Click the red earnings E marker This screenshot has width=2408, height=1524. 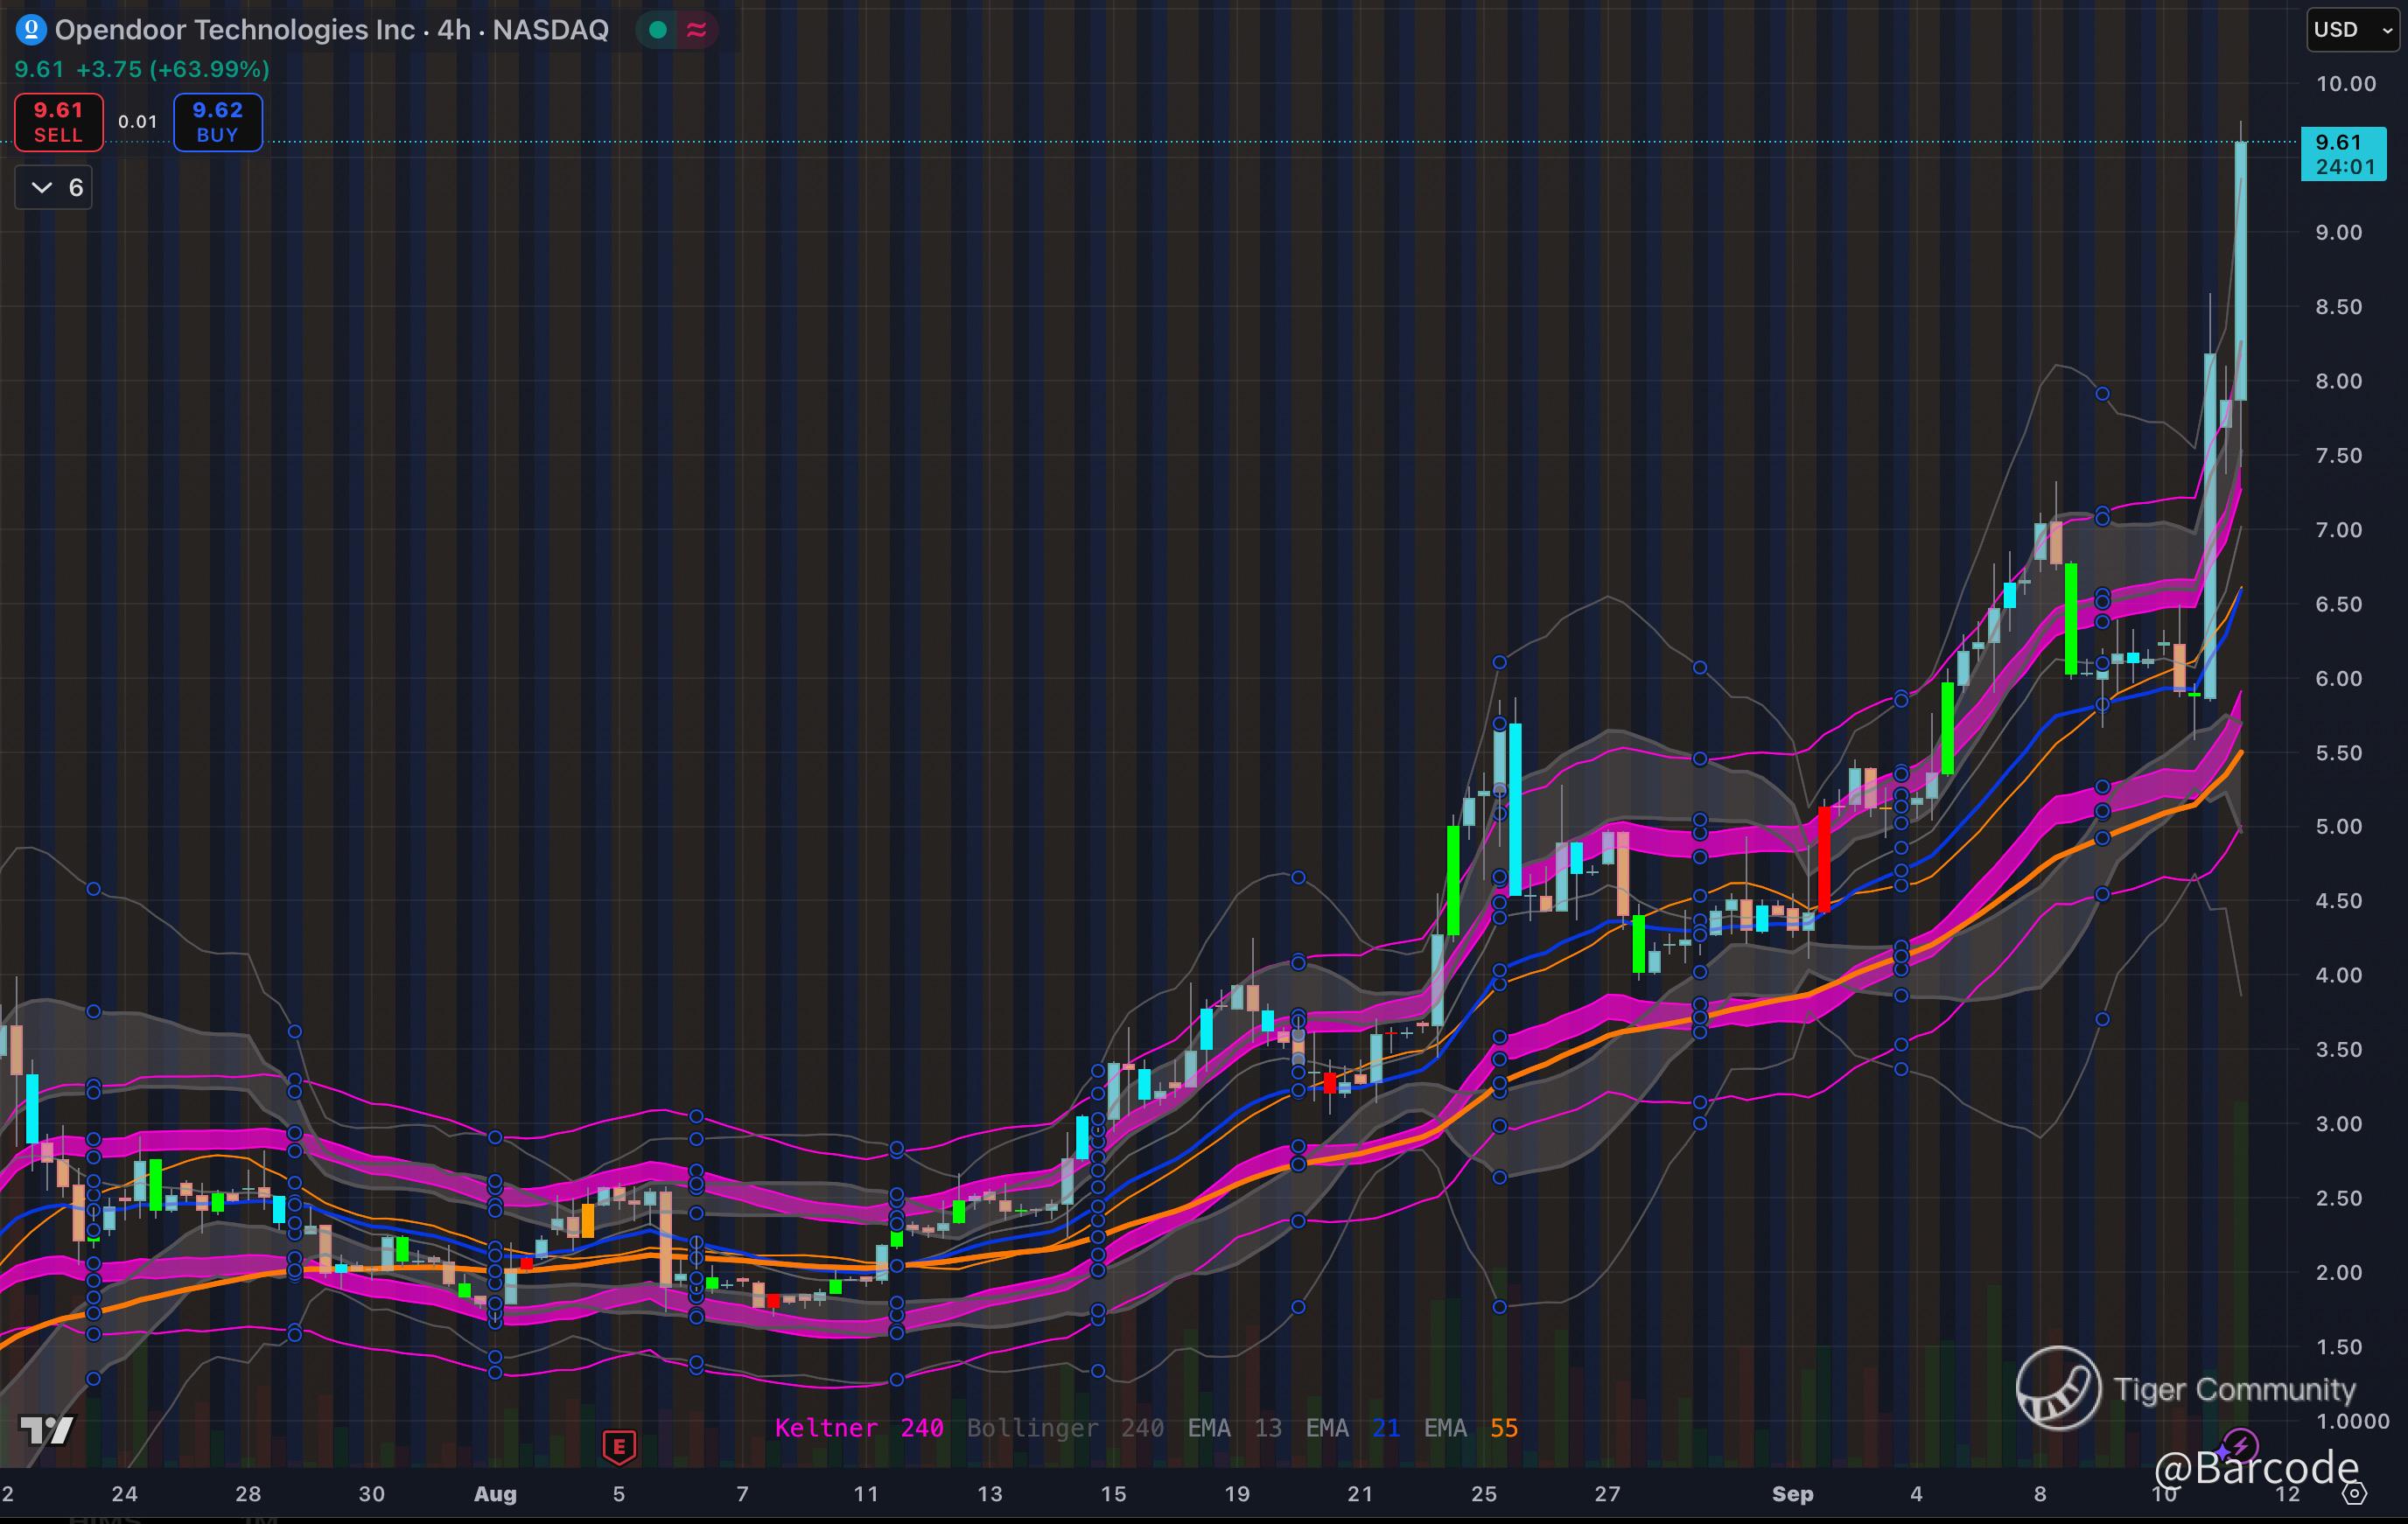pyautogui.click(x=619, y=1445)
